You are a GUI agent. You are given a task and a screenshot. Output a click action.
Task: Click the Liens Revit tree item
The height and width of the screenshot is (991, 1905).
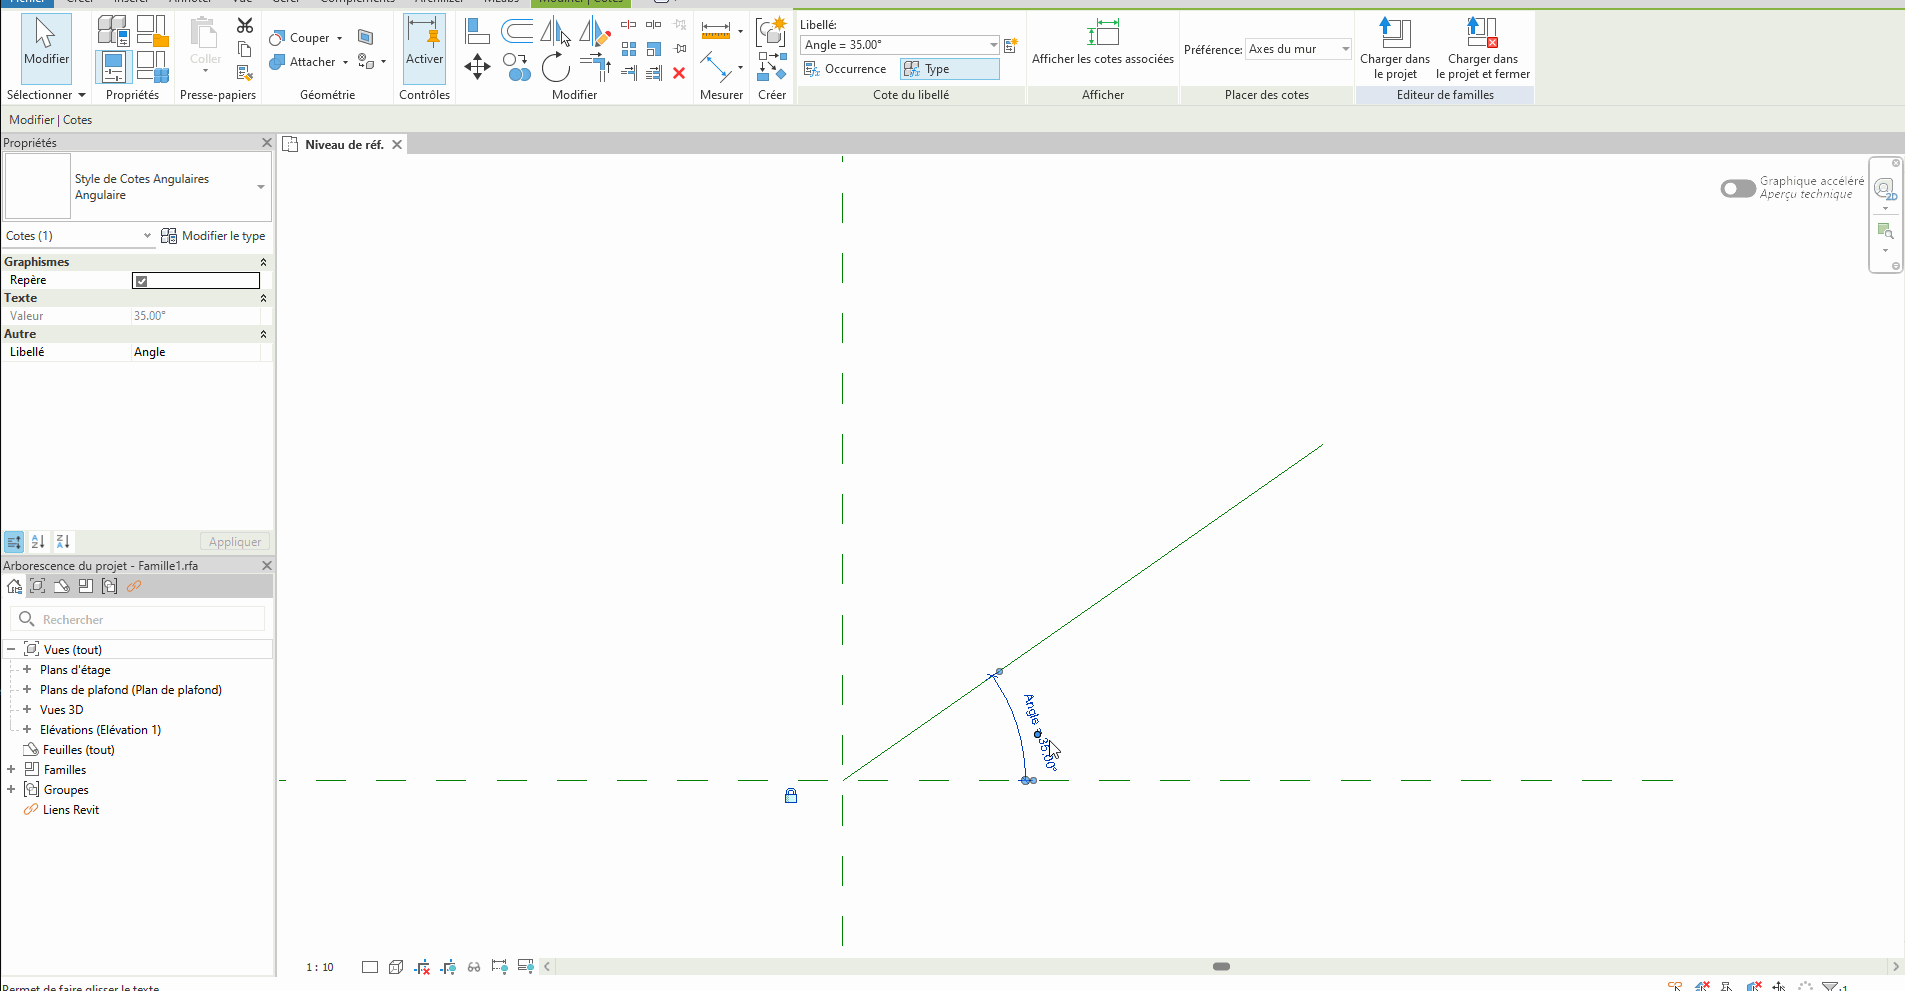(x=70, y=810)
